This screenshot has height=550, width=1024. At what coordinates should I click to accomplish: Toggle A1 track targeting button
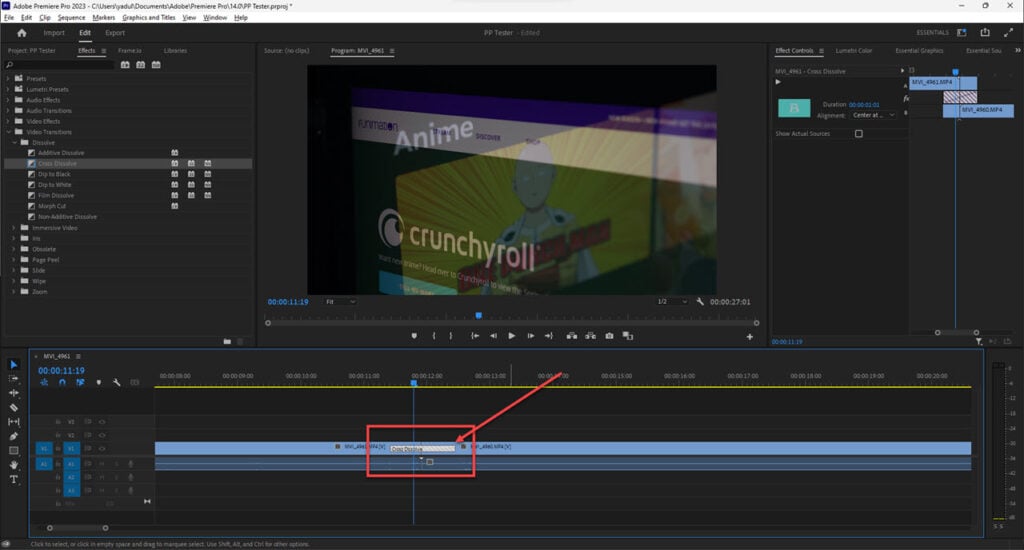coord(71,464)
